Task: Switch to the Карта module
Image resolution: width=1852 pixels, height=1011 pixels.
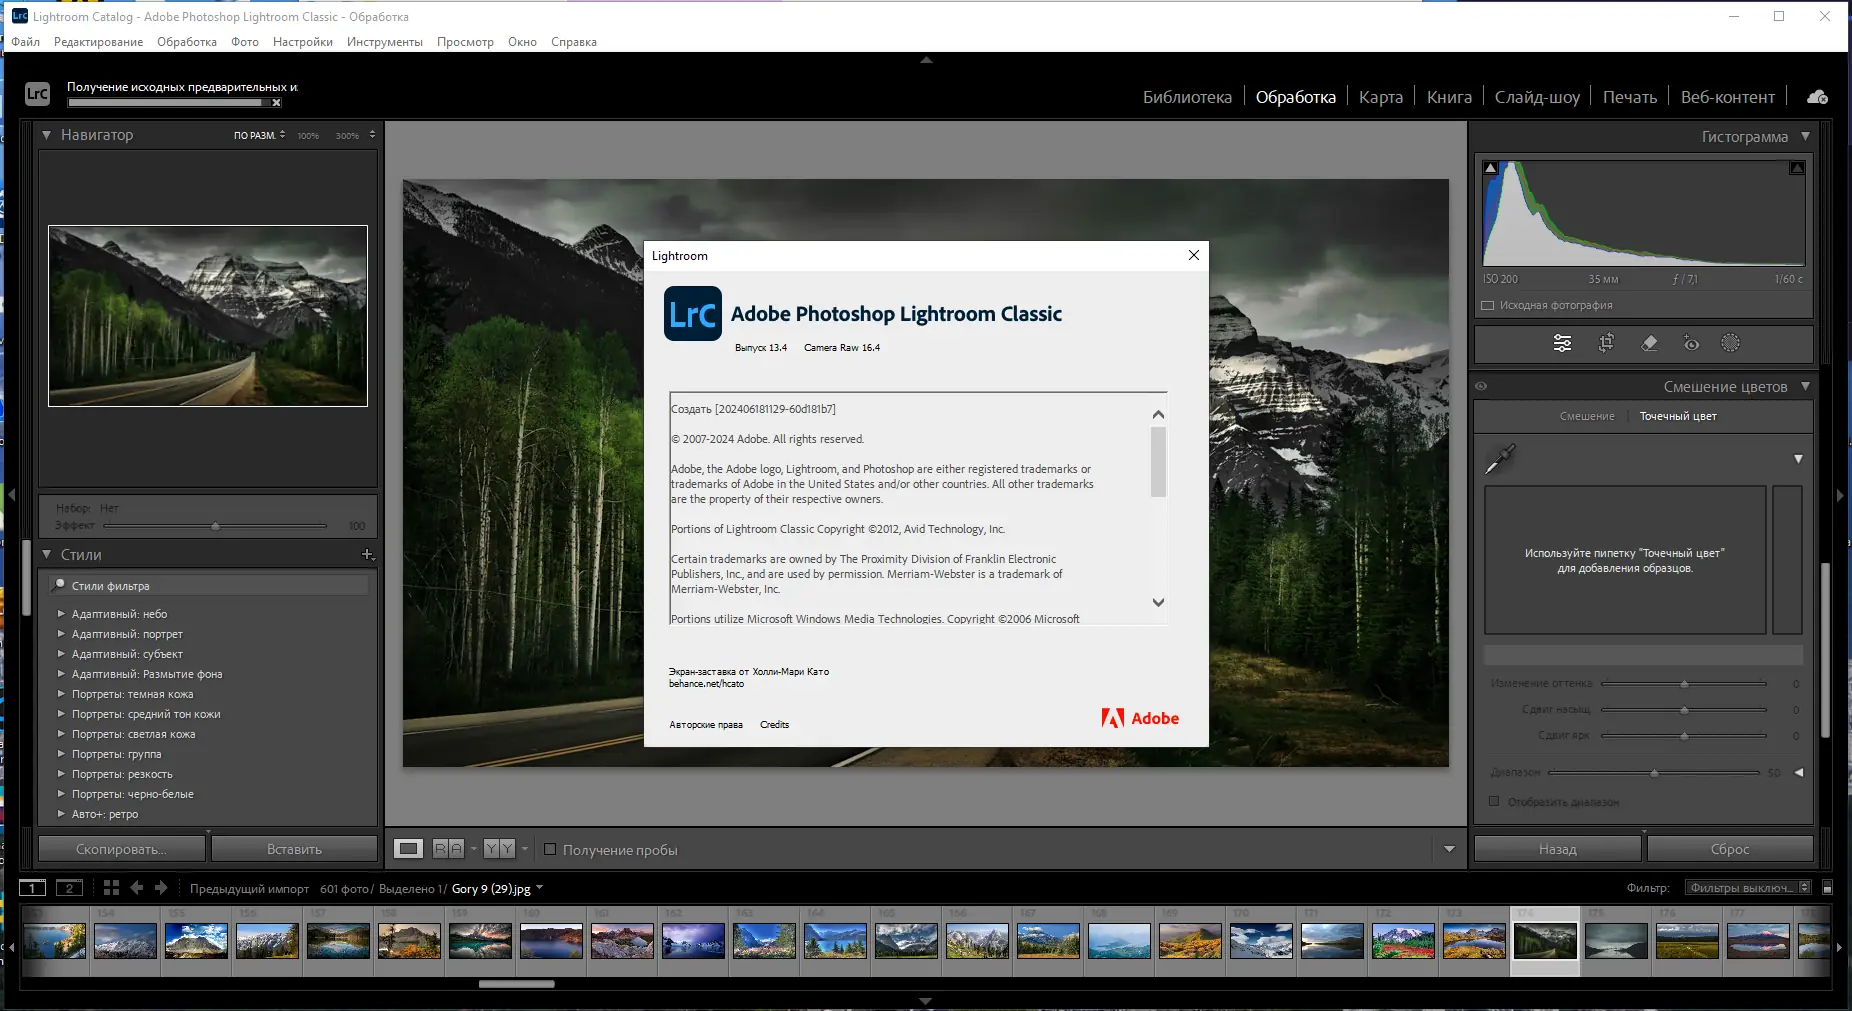Action: point(1381,97)
